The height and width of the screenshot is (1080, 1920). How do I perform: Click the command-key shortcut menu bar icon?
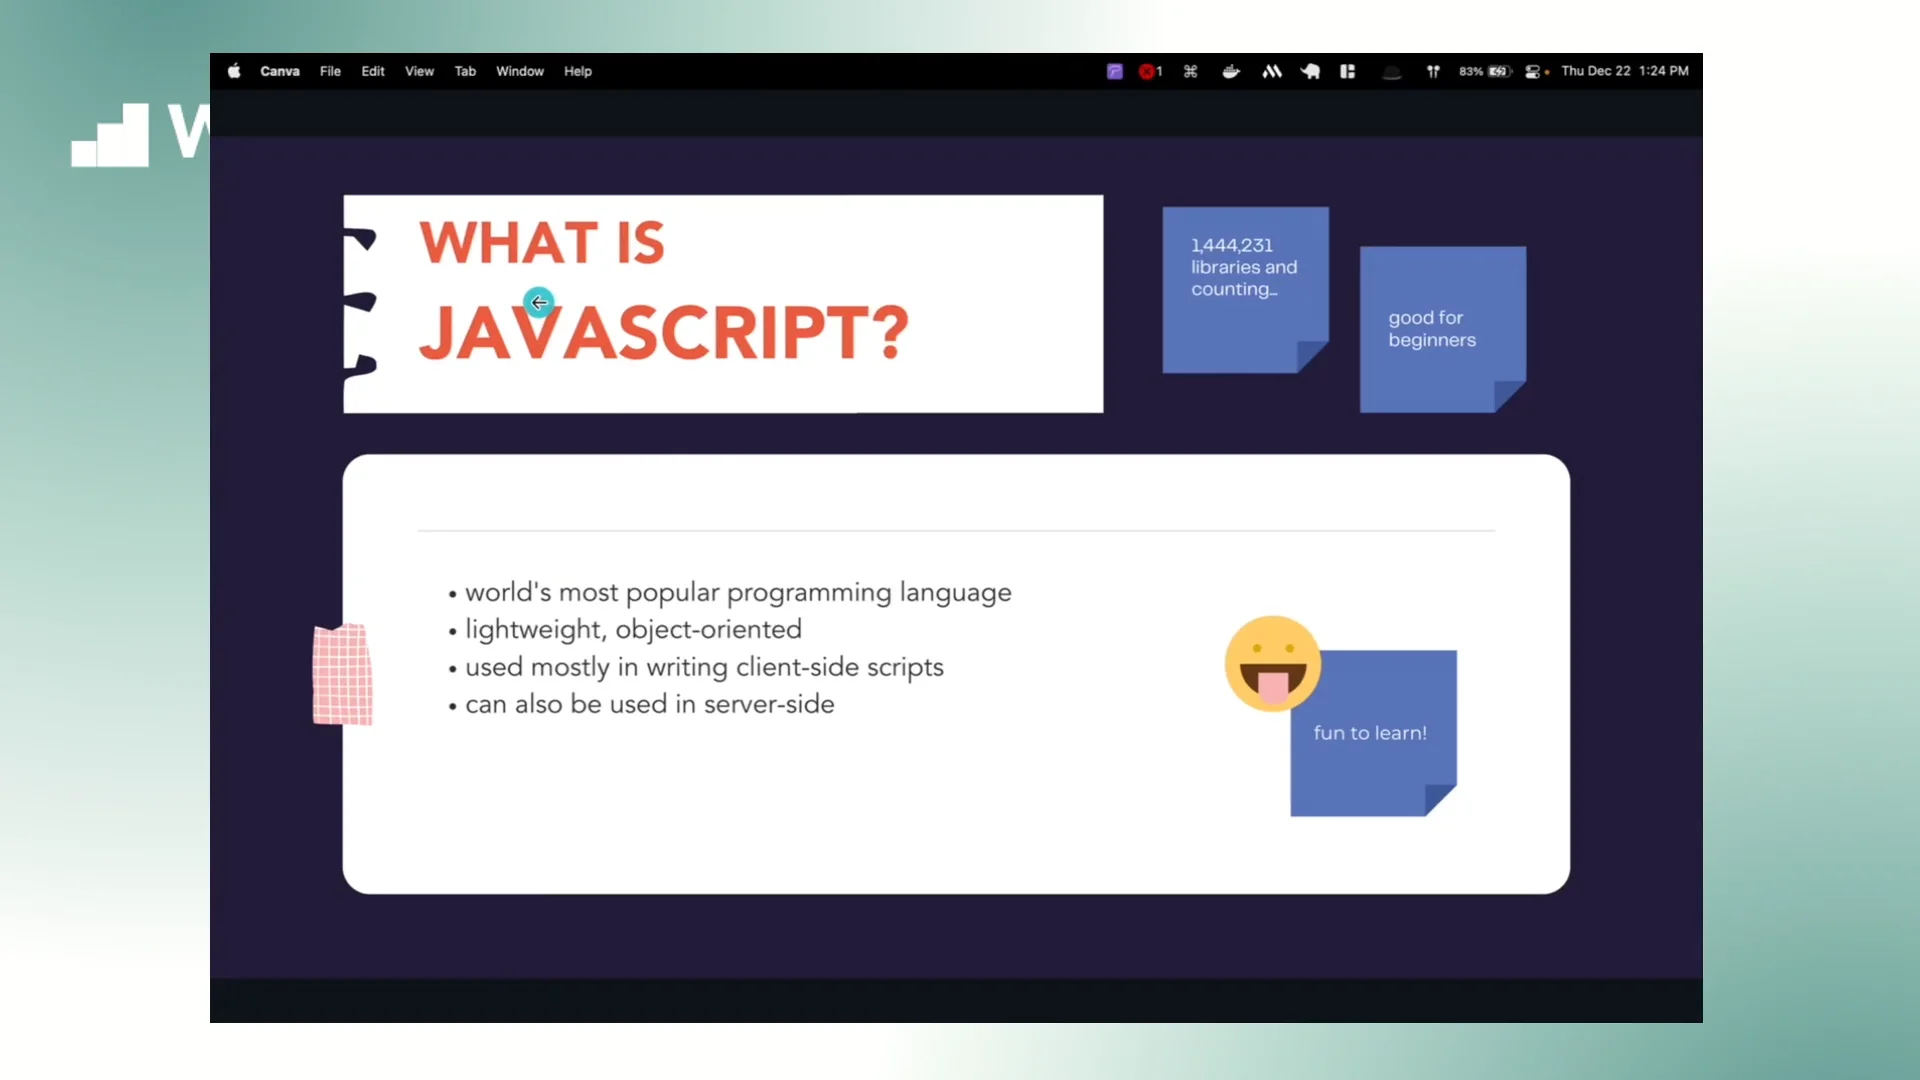1190,71
